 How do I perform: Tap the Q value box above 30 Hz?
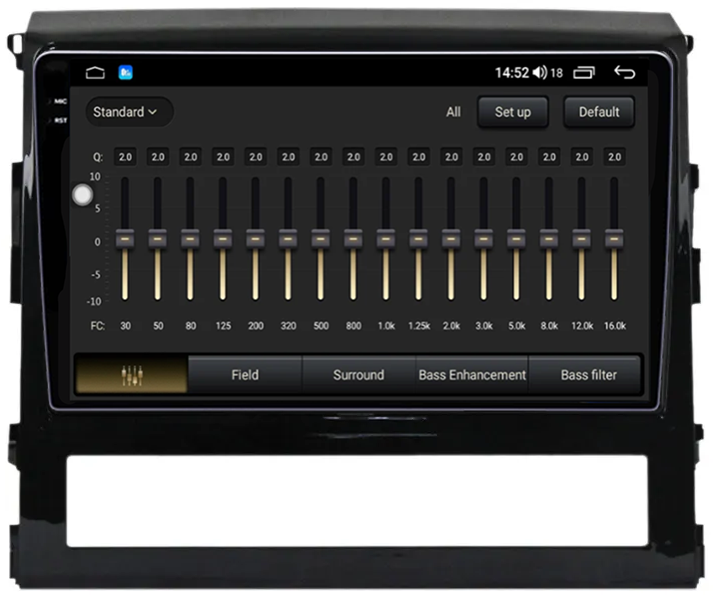[x=125, y=157]
